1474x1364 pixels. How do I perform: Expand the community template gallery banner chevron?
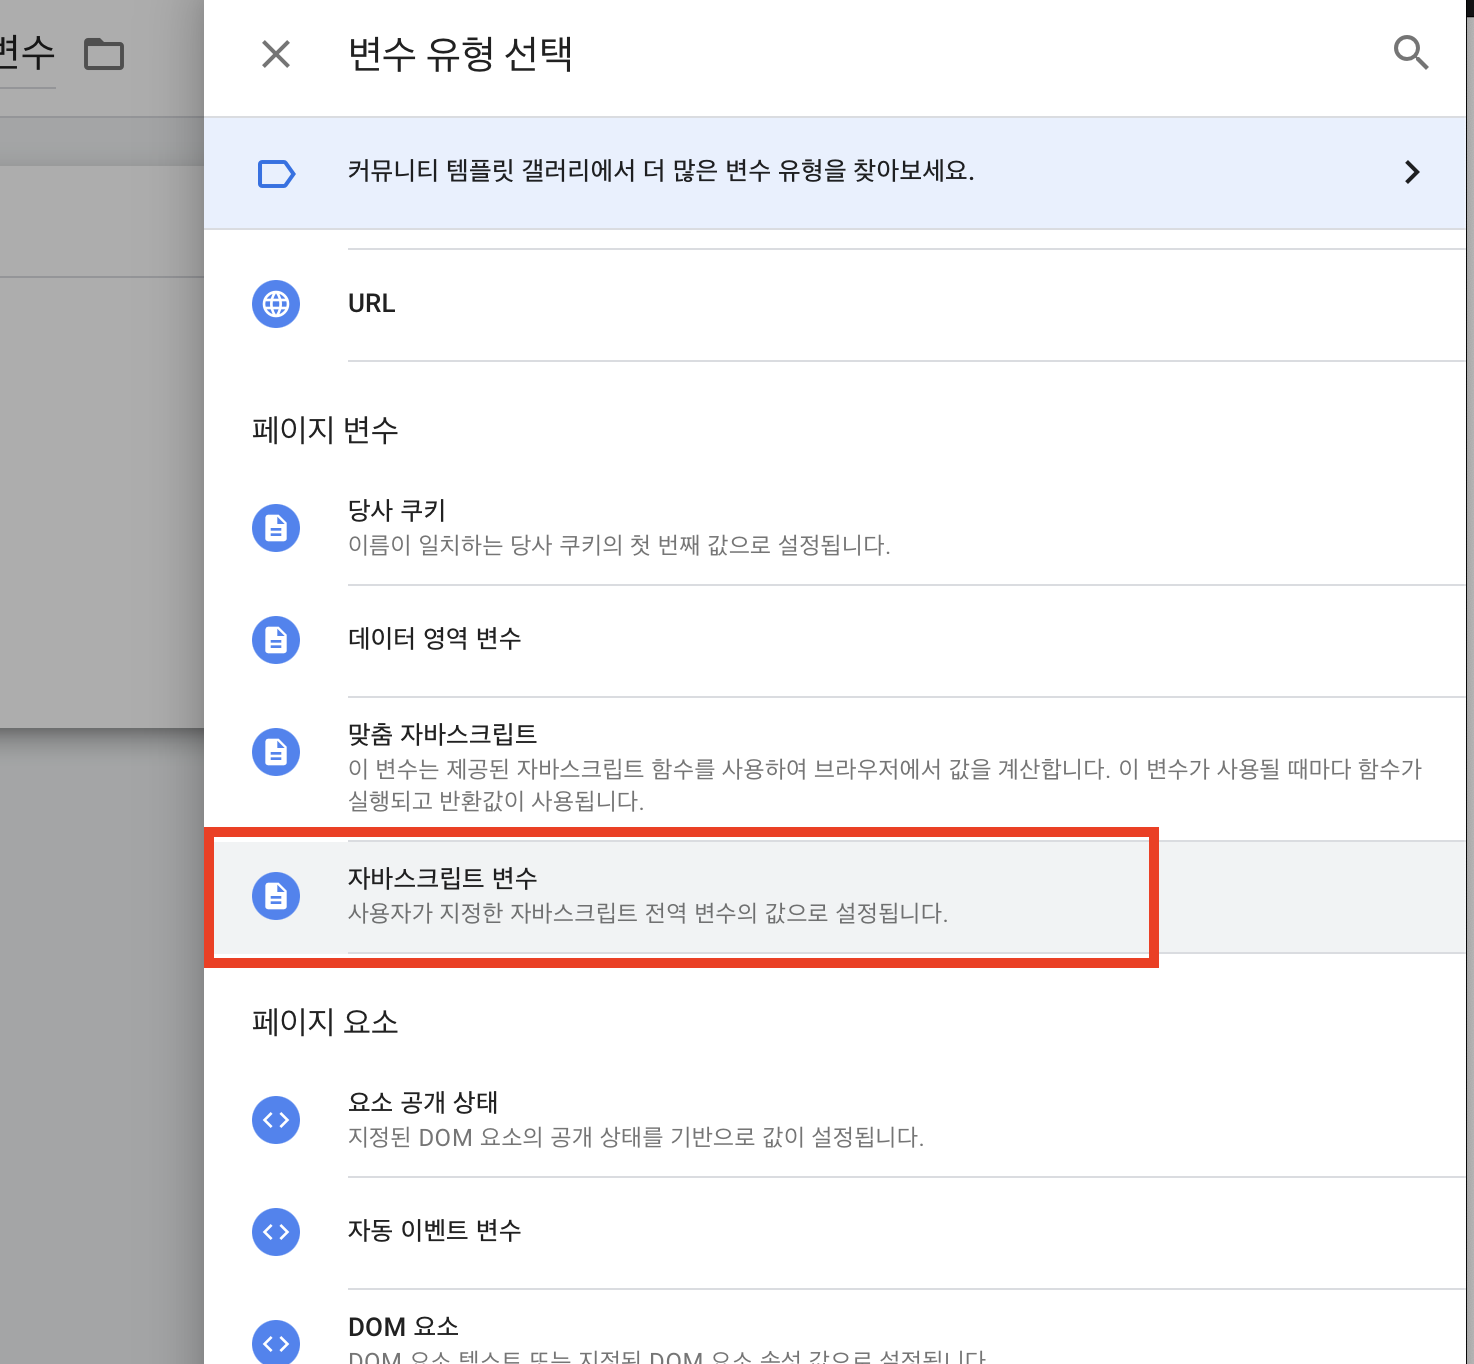tap(1412, 172)
